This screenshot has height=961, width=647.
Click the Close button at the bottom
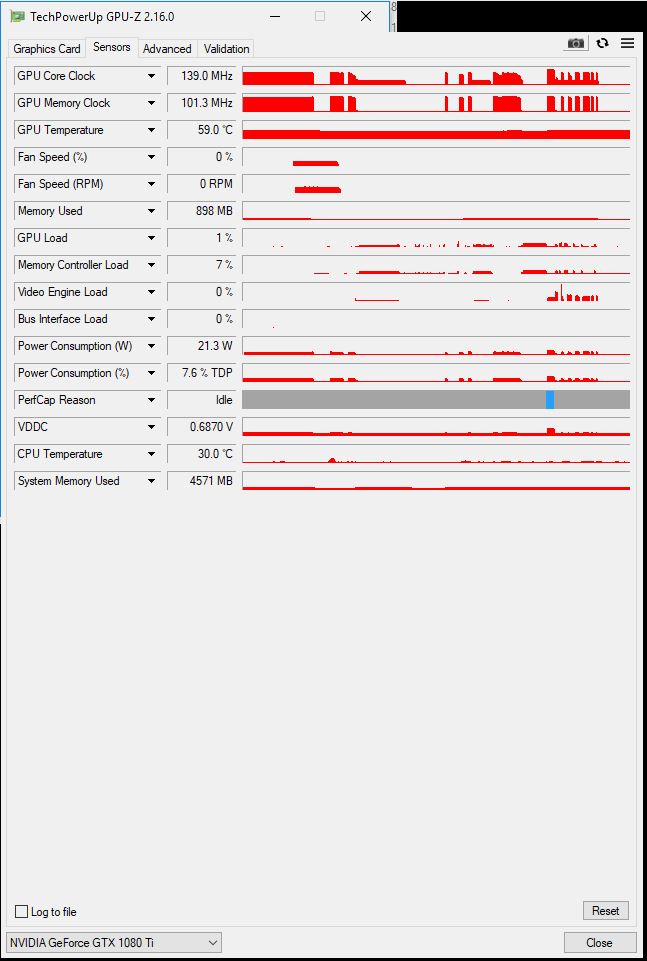[599, 943]
